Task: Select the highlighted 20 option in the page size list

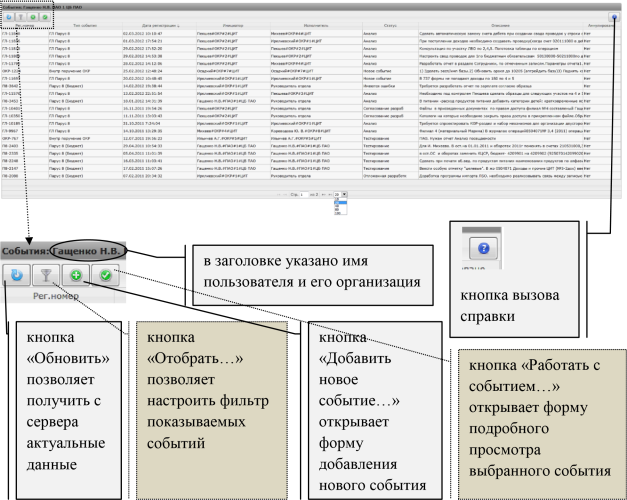Action: (x=340, y=202)
